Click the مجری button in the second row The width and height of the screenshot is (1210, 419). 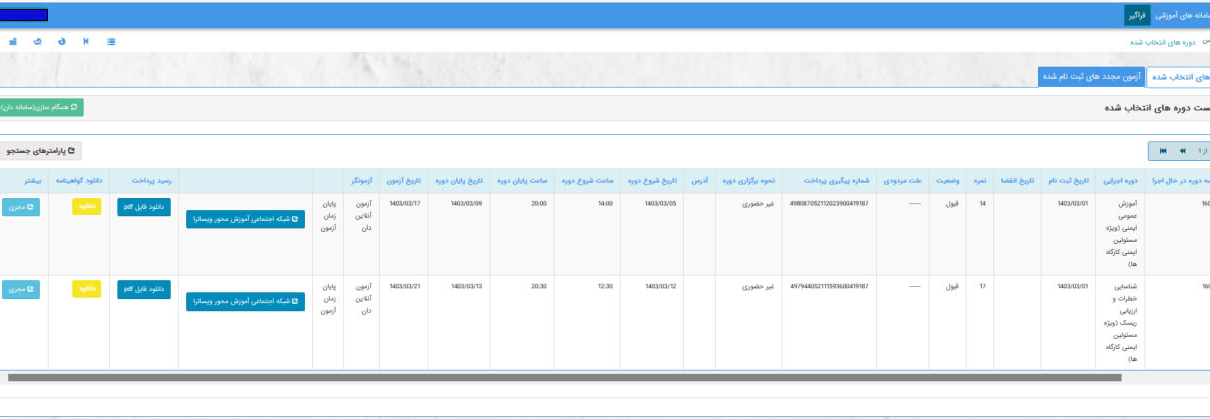point(21,289)
